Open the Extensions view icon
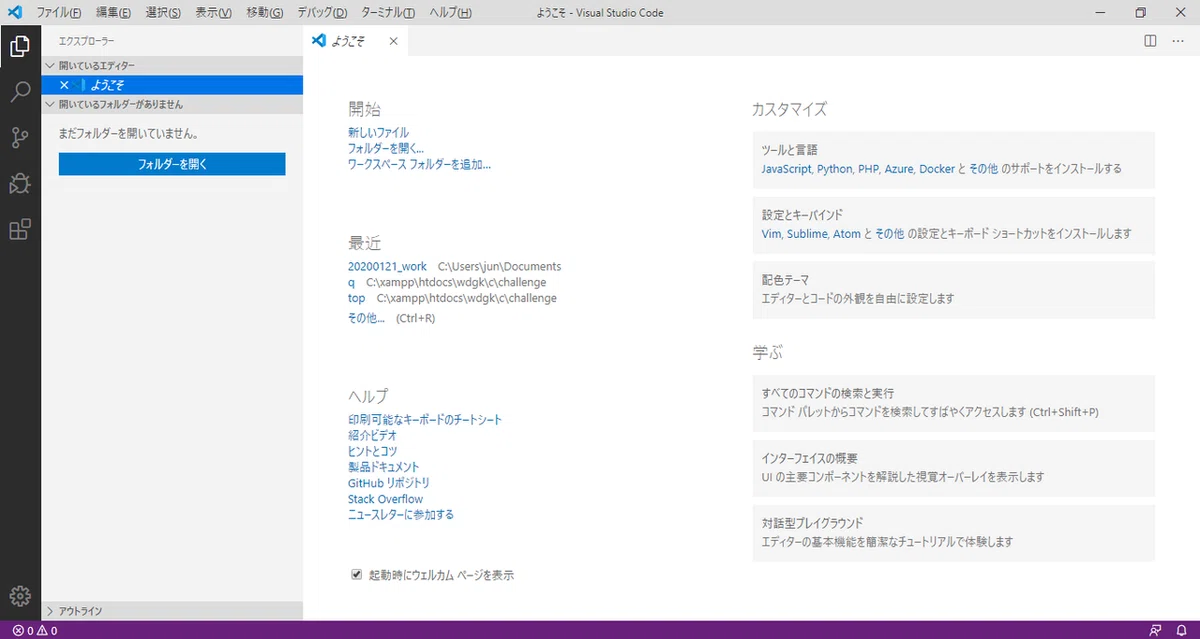The height and width of the screenshot is (639, 1200). 20,230
